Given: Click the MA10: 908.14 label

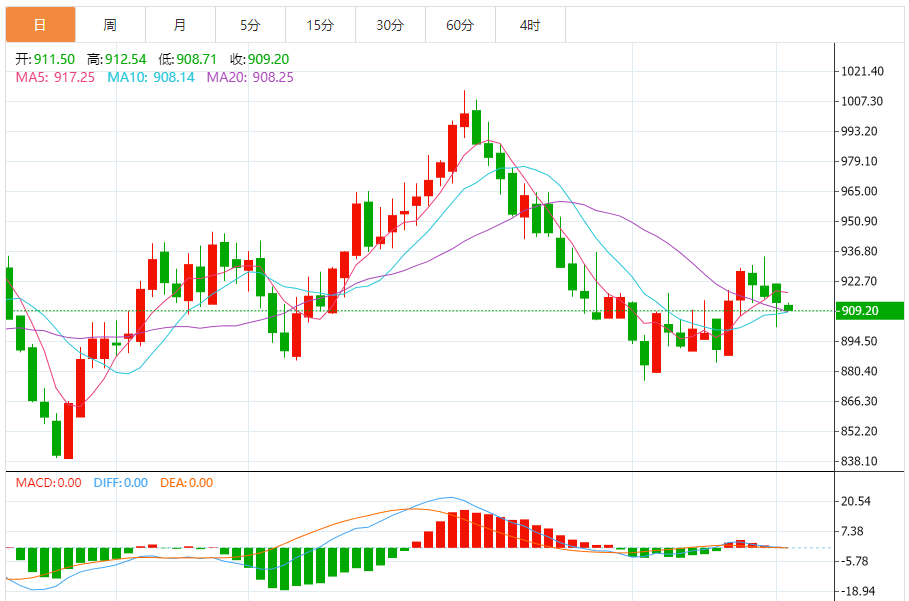Looking at the screenshot, I should click(151, 77).
